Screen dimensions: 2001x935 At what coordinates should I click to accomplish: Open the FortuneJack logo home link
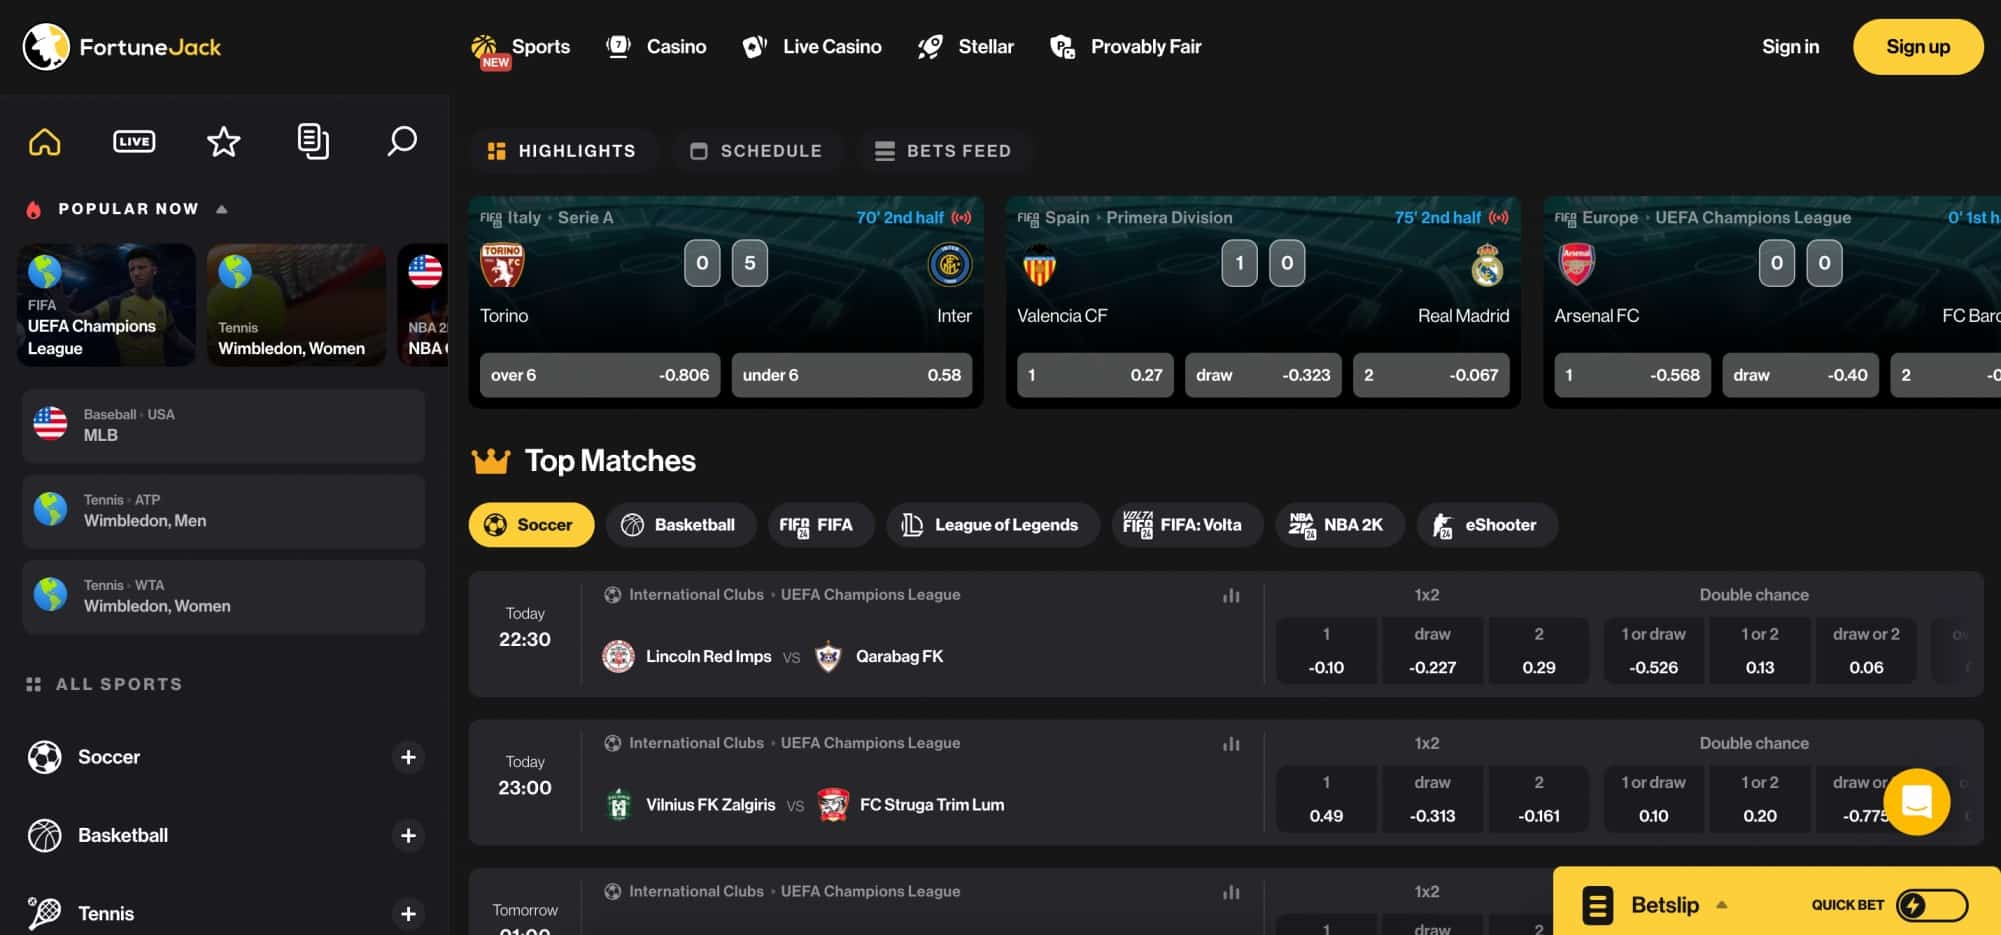pyautogui.click(x=122, y=46)
